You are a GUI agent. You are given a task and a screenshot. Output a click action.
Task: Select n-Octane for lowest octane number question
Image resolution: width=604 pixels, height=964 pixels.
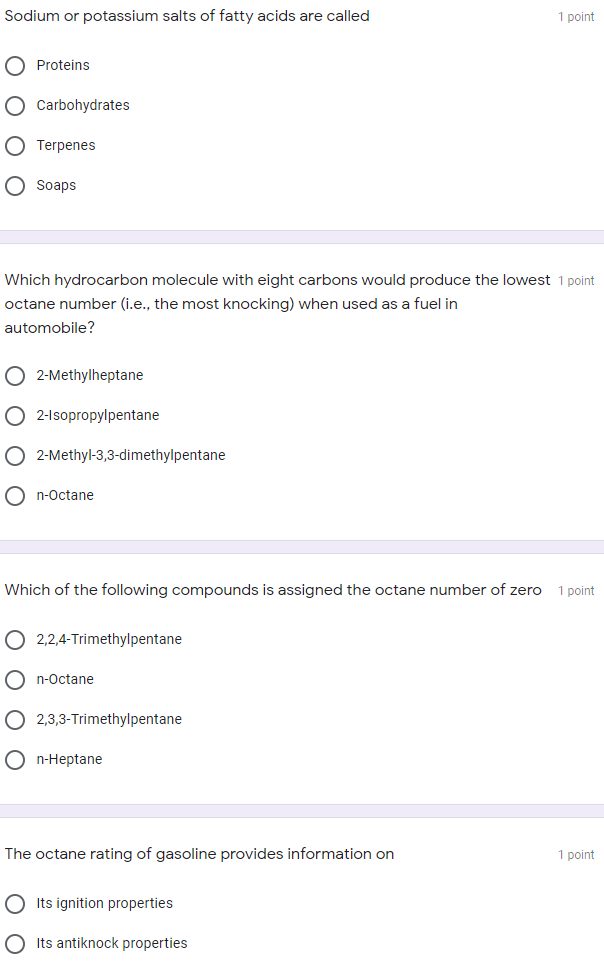click(15, 496)
